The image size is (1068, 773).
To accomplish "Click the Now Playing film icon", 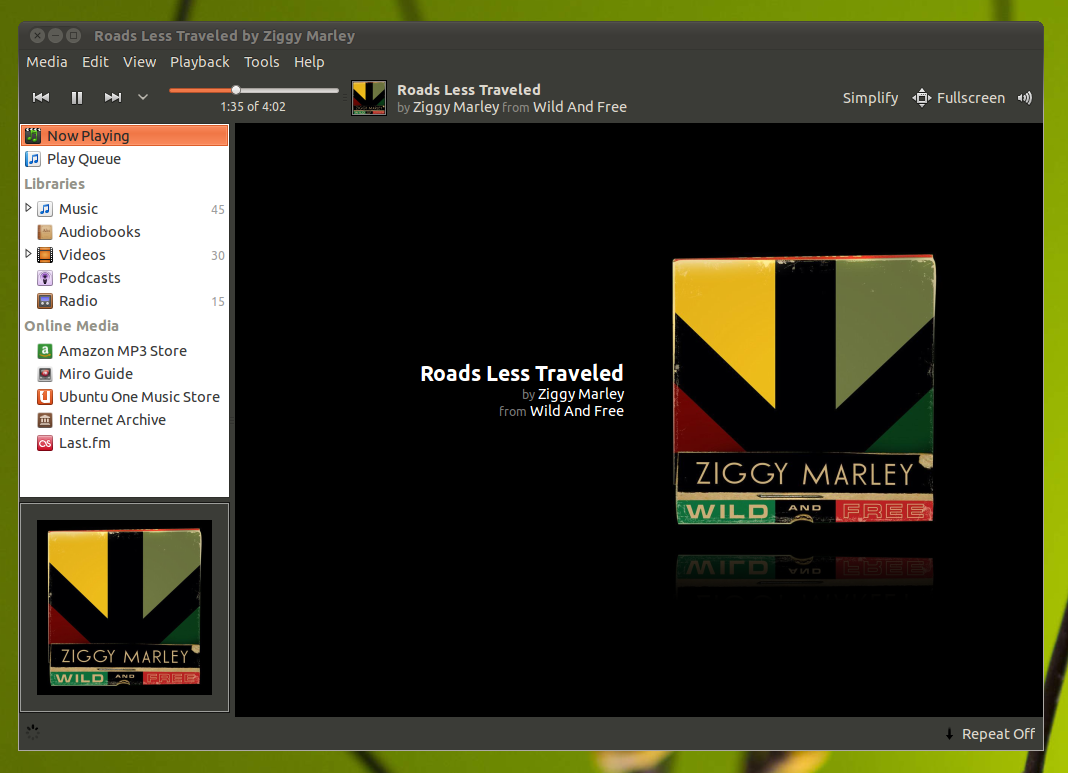I will coord(33,136).
